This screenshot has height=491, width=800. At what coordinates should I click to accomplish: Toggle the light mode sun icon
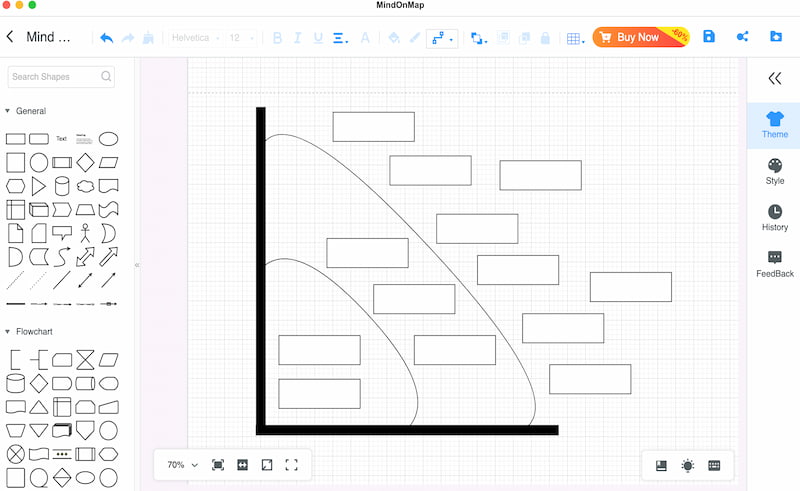pos(688,465)
